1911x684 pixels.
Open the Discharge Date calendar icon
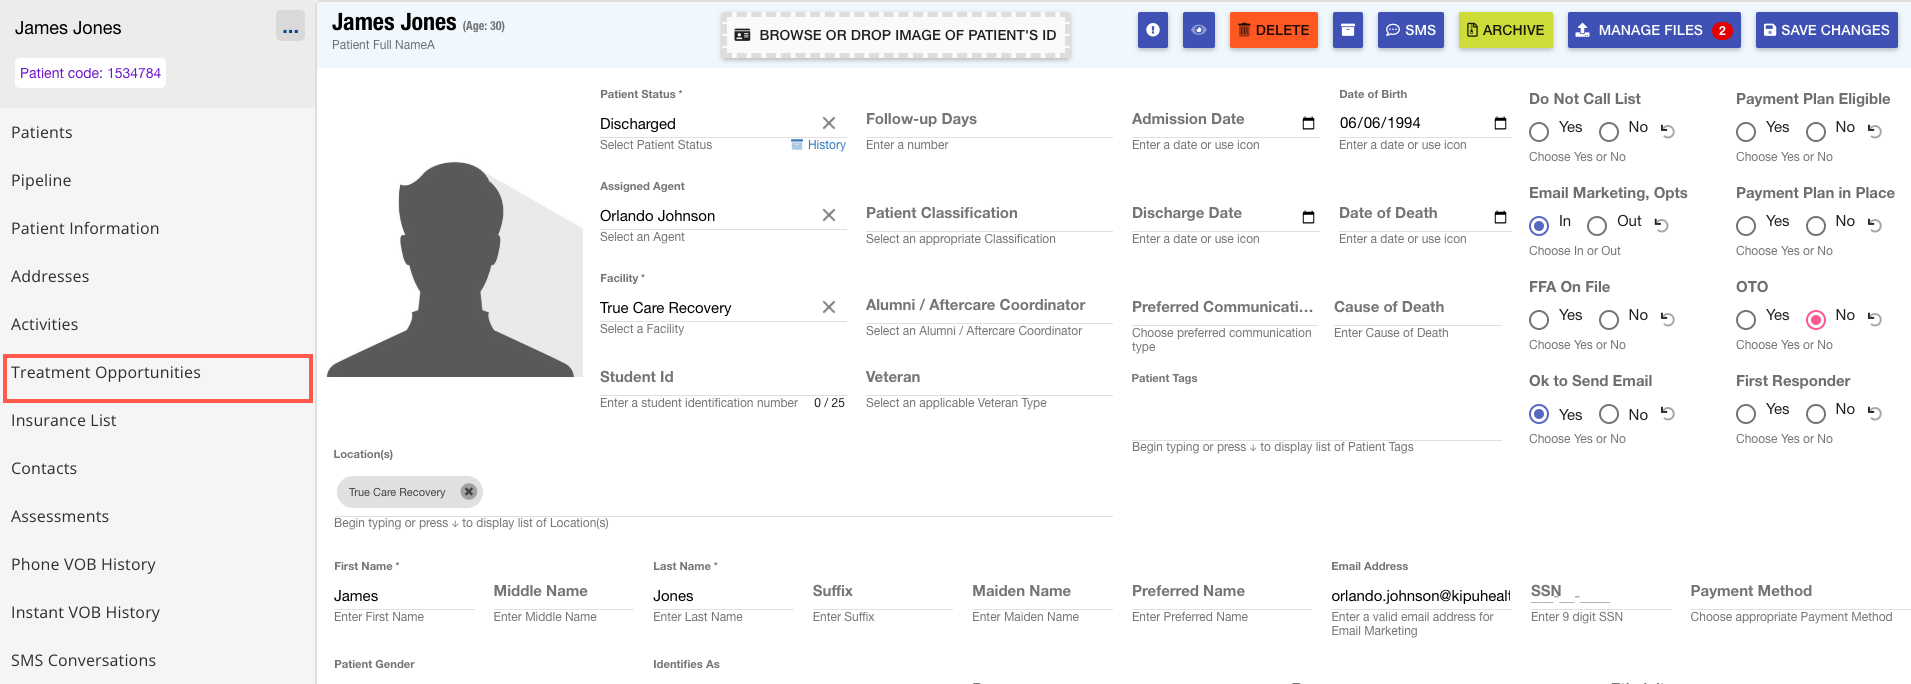coord(1308,217)
